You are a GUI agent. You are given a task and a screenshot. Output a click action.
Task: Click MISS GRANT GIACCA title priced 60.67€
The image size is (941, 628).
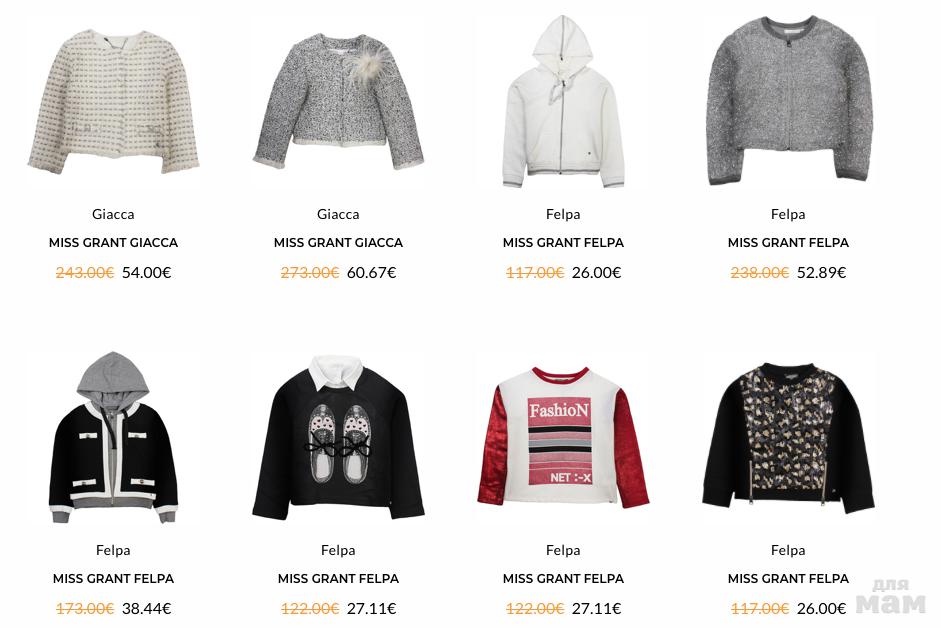[338, 243]
